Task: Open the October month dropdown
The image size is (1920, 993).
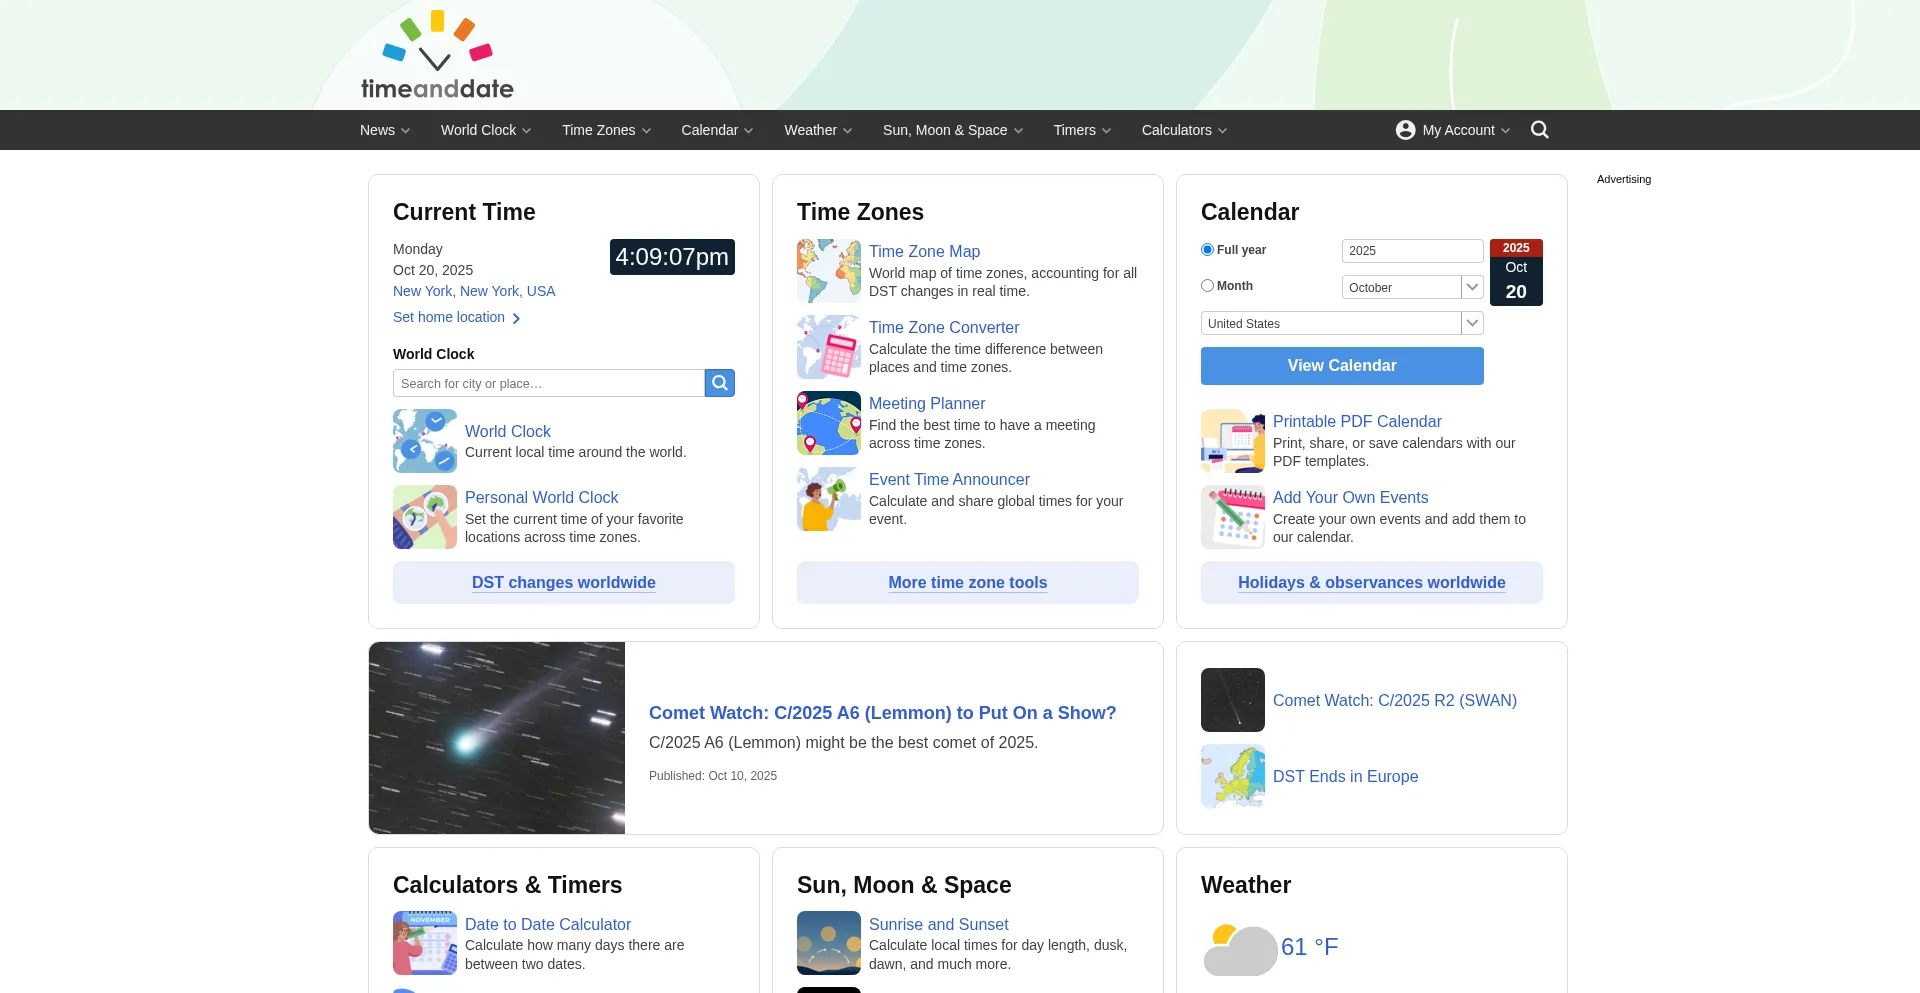Action: click(x=1411, y=287)
